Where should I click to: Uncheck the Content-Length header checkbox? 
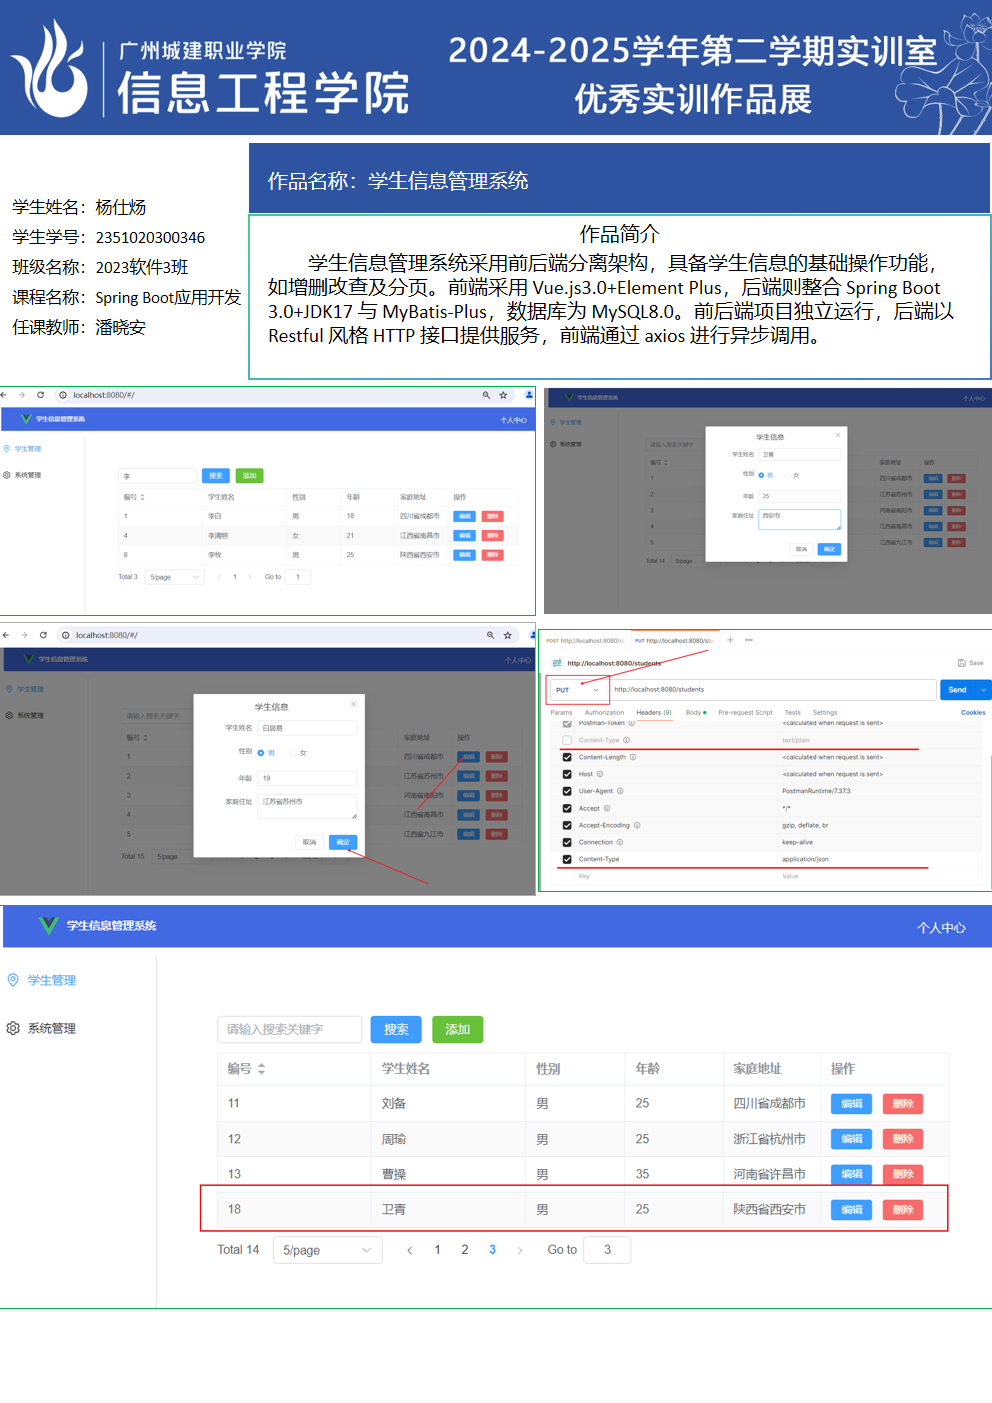567,757
